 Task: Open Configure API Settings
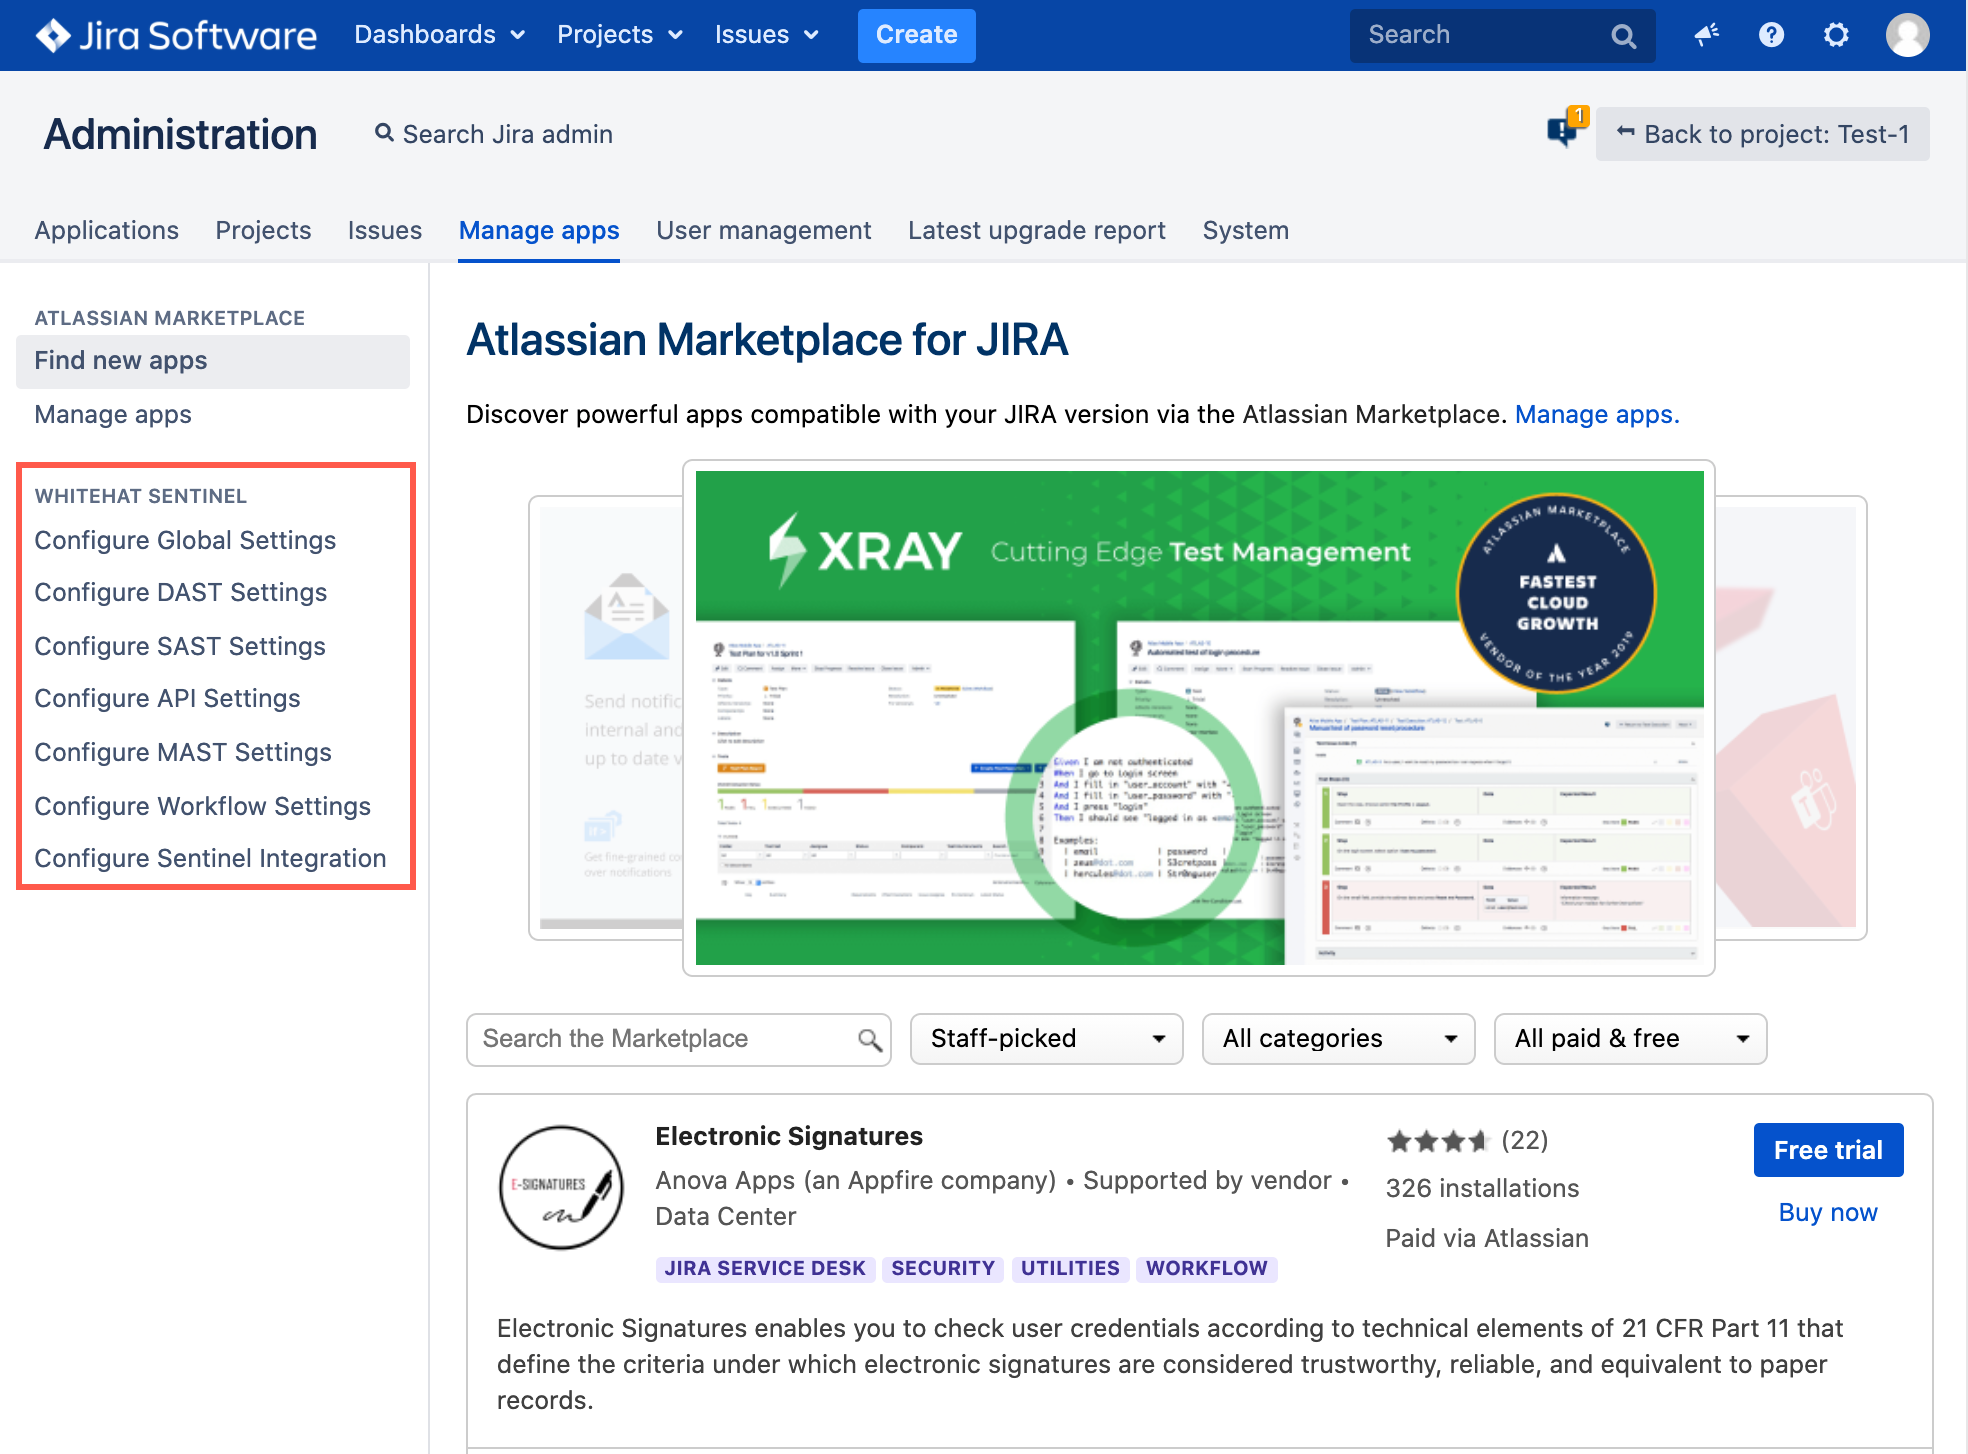[167, 698]
